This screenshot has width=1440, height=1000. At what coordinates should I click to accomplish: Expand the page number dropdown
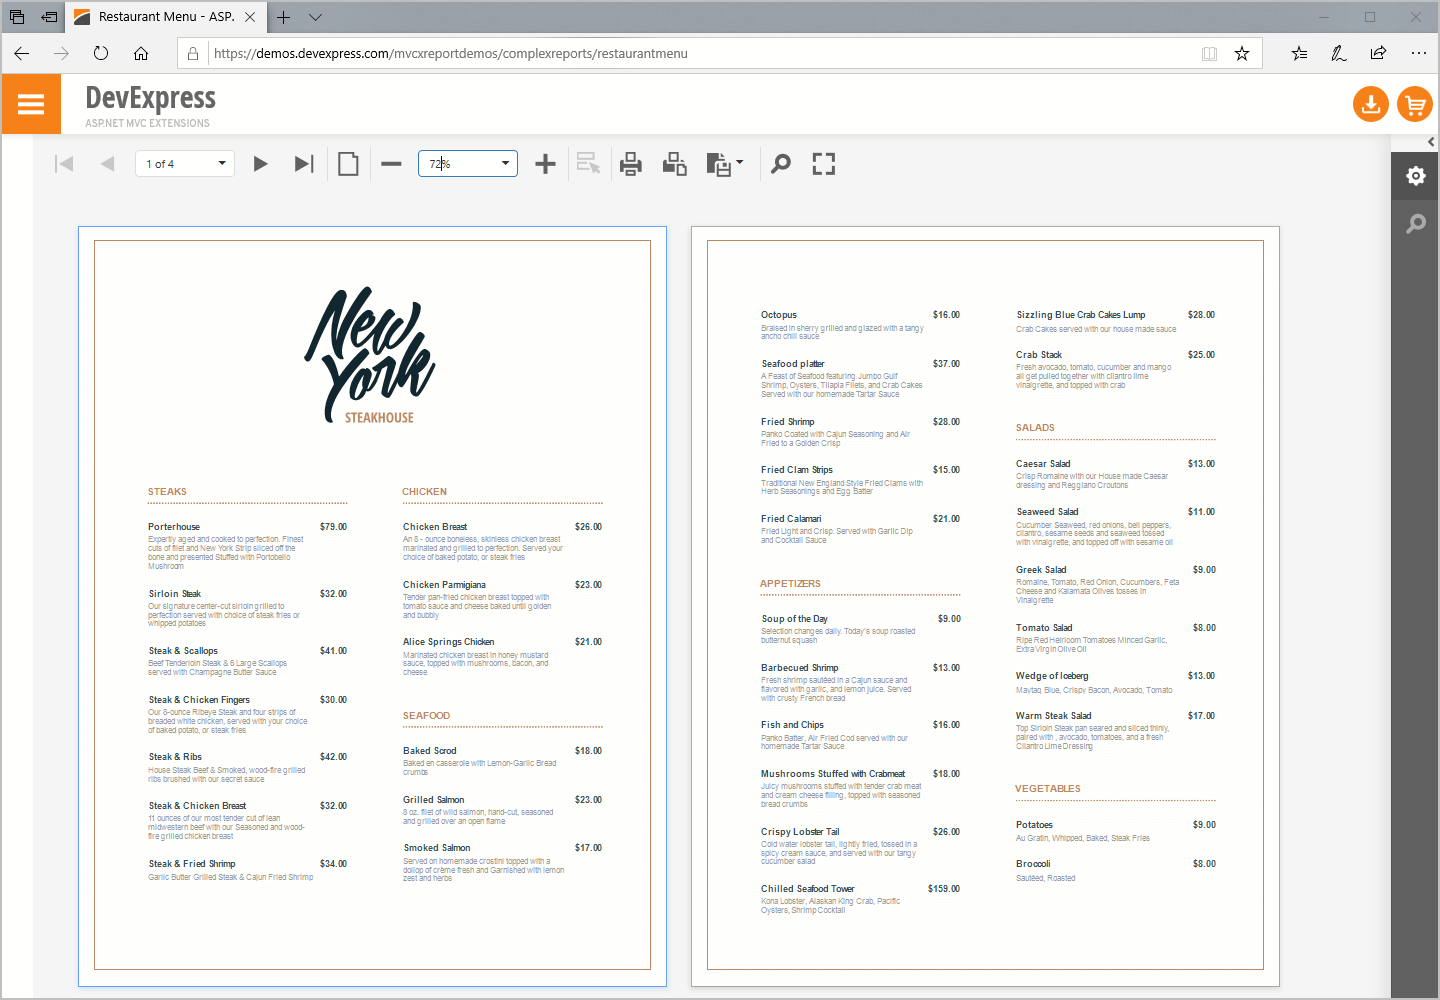[x=221, y=163]
